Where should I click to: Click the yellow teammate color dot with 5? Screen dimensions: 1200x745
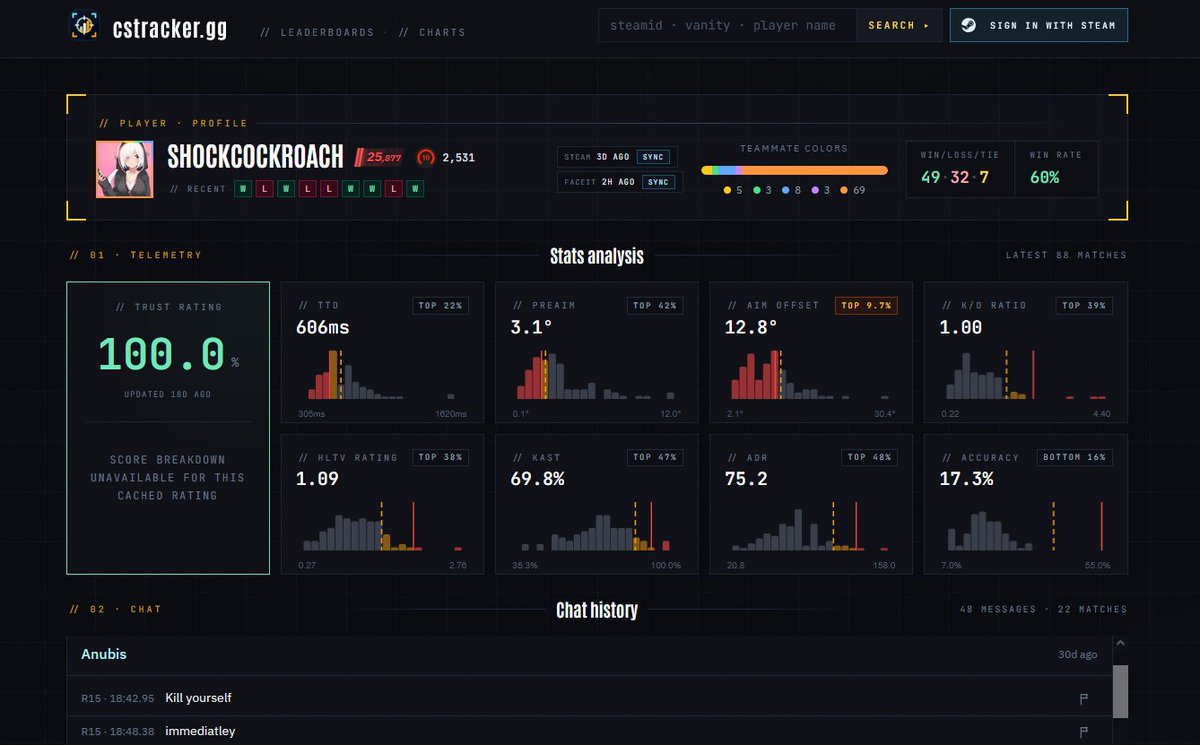(727, 190)
